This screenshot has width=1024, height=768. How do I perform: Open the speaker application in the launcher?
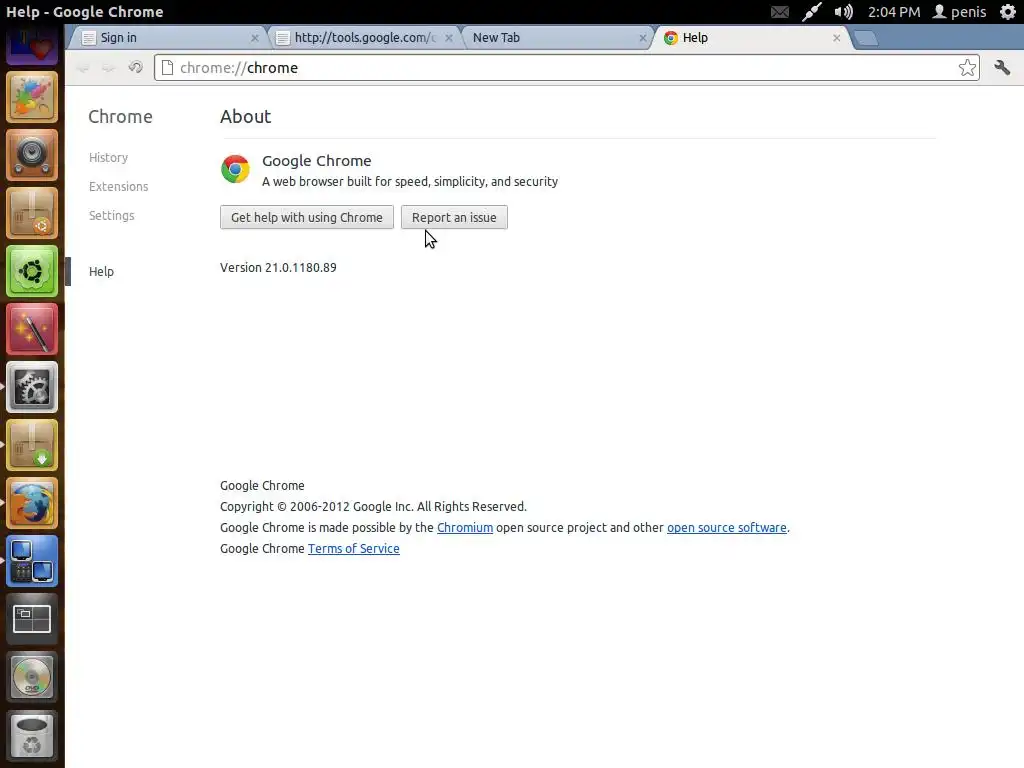coord(32,155)
